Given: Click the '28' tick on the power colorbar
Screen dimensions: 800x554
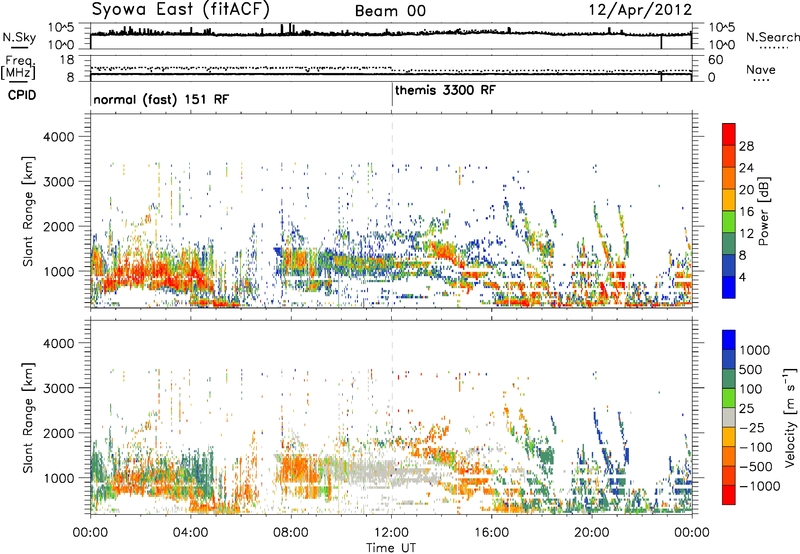Looking at the screenshot, I should (746, 146).
